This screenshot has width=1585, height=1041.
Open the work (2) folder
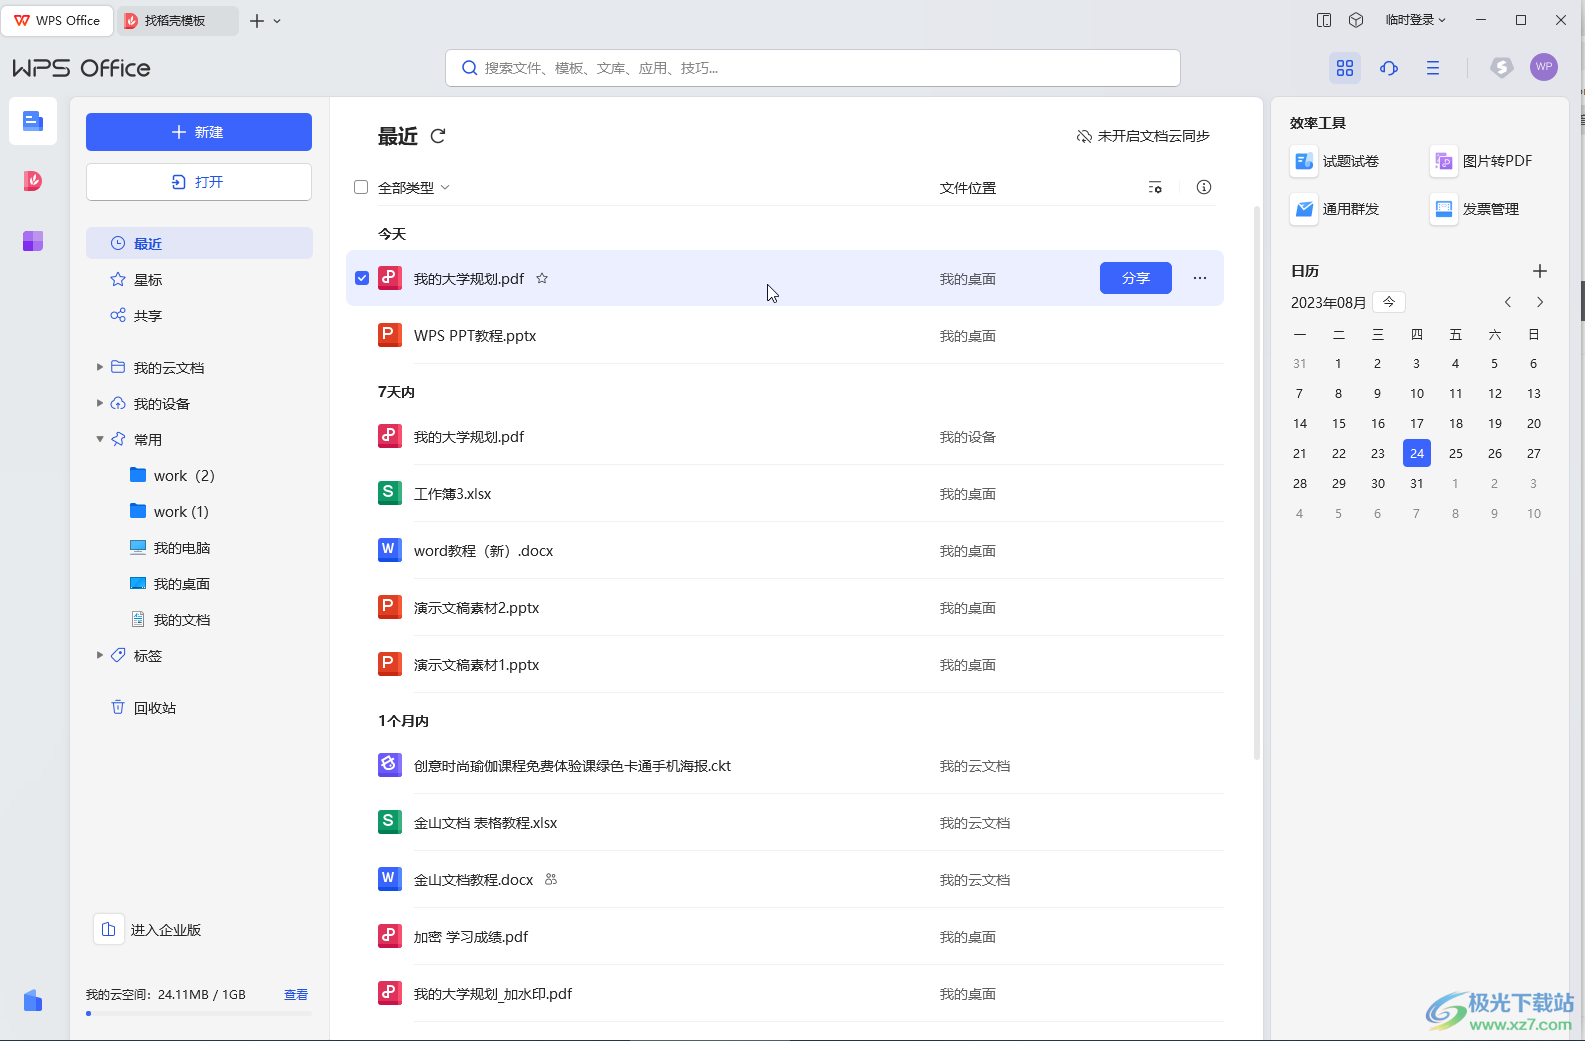coord(172,475)
